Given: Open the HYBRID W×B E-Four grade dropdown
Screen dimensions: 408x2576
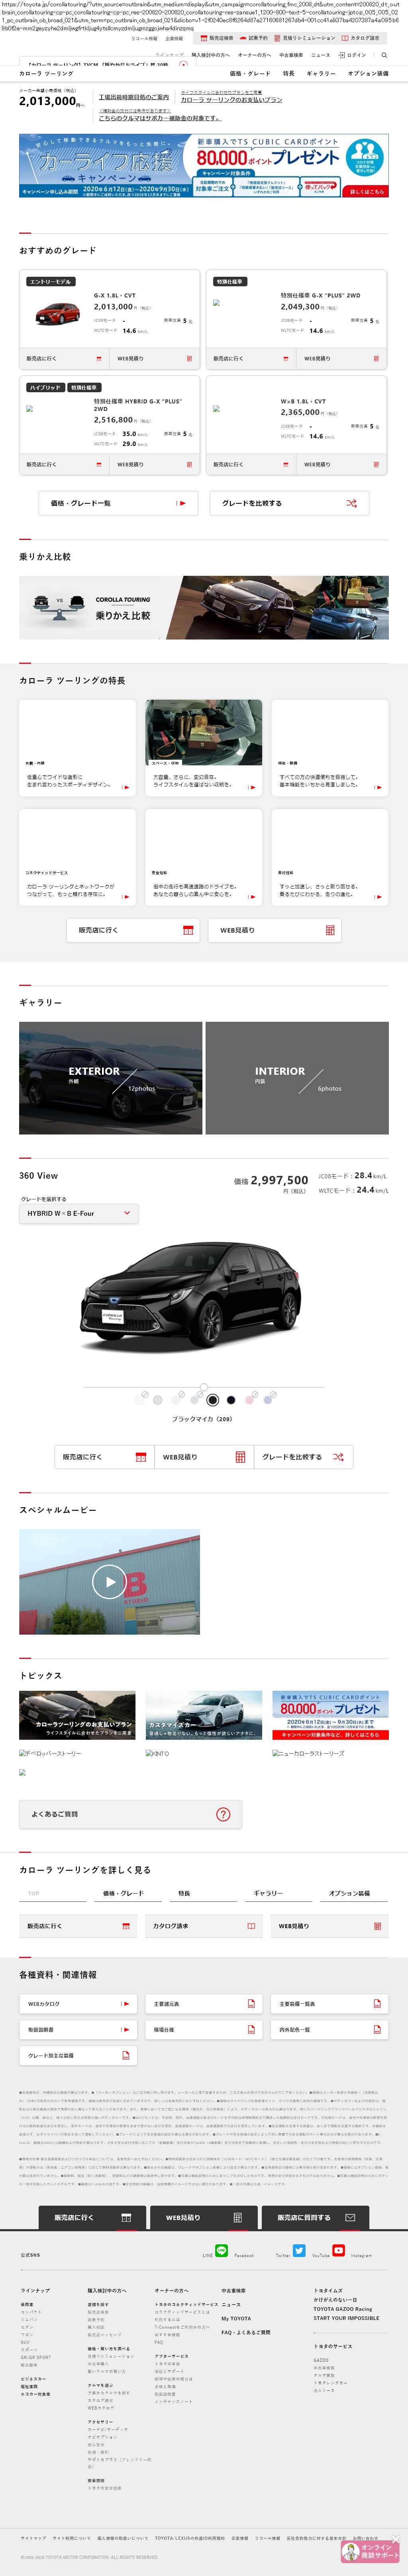Looking at the screenshot, I should 79,1213.
